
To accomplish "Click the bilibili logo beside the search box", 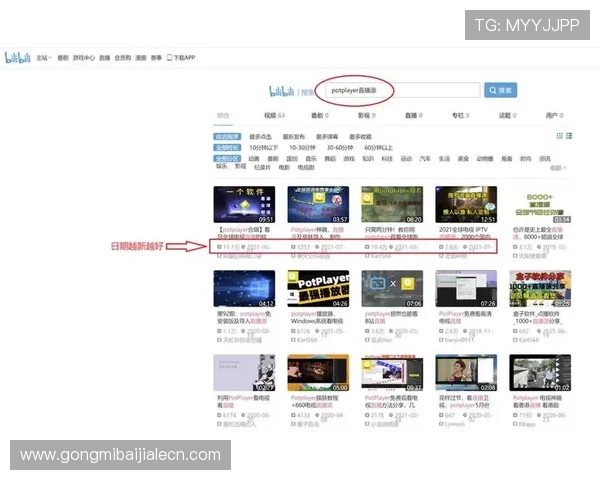I will pyautogui.click(x=284, y=91).
